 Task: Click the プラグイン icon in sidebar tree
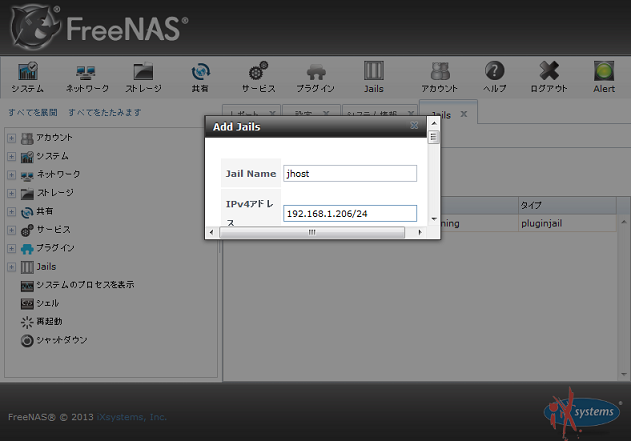27,249
